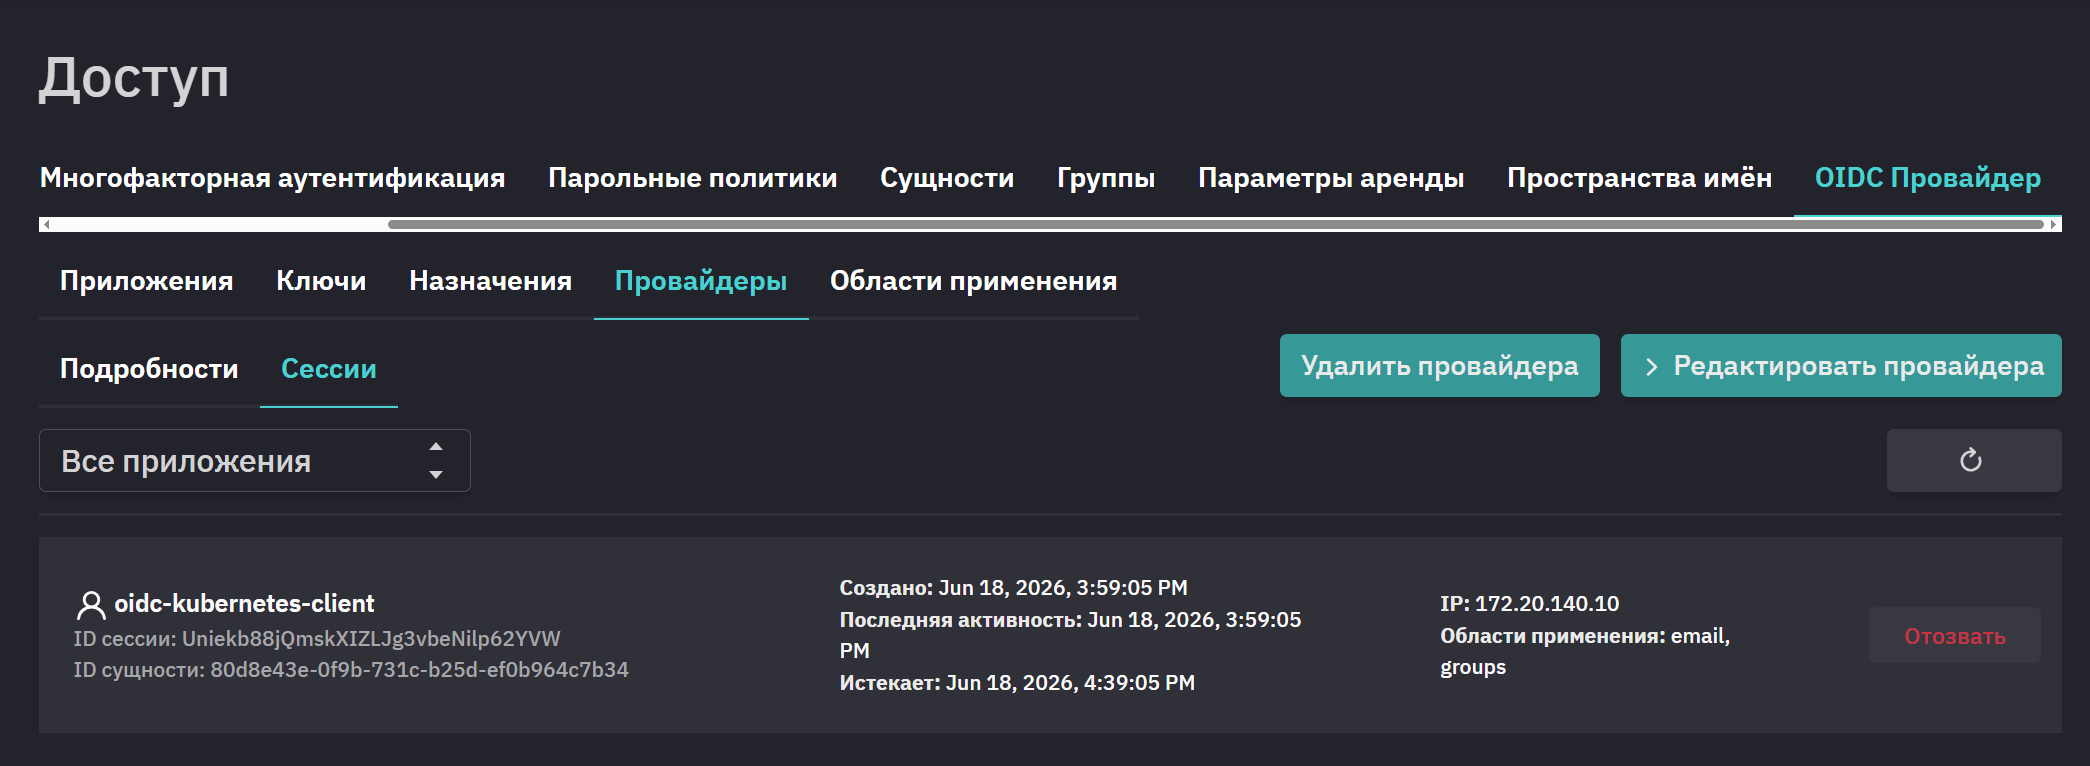Click the right arrow of the tab scrollbar
The width and height of the screenshot is (2090, 766).
click(x=2054, y=224)
